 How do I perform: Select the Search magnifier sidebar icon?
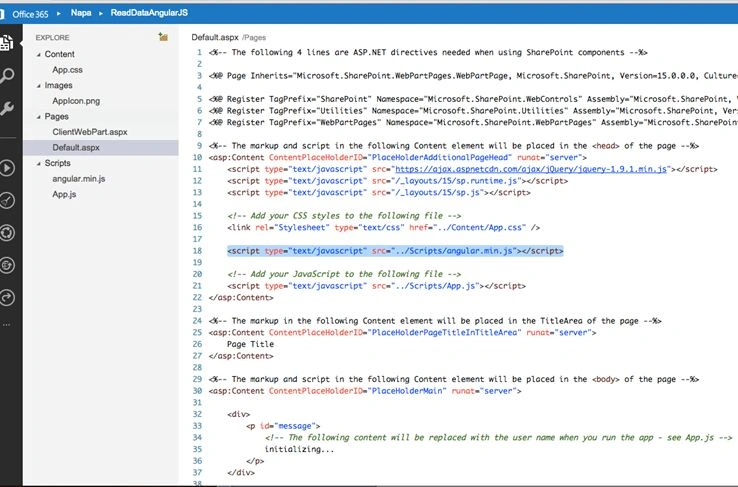coord(7,75)
